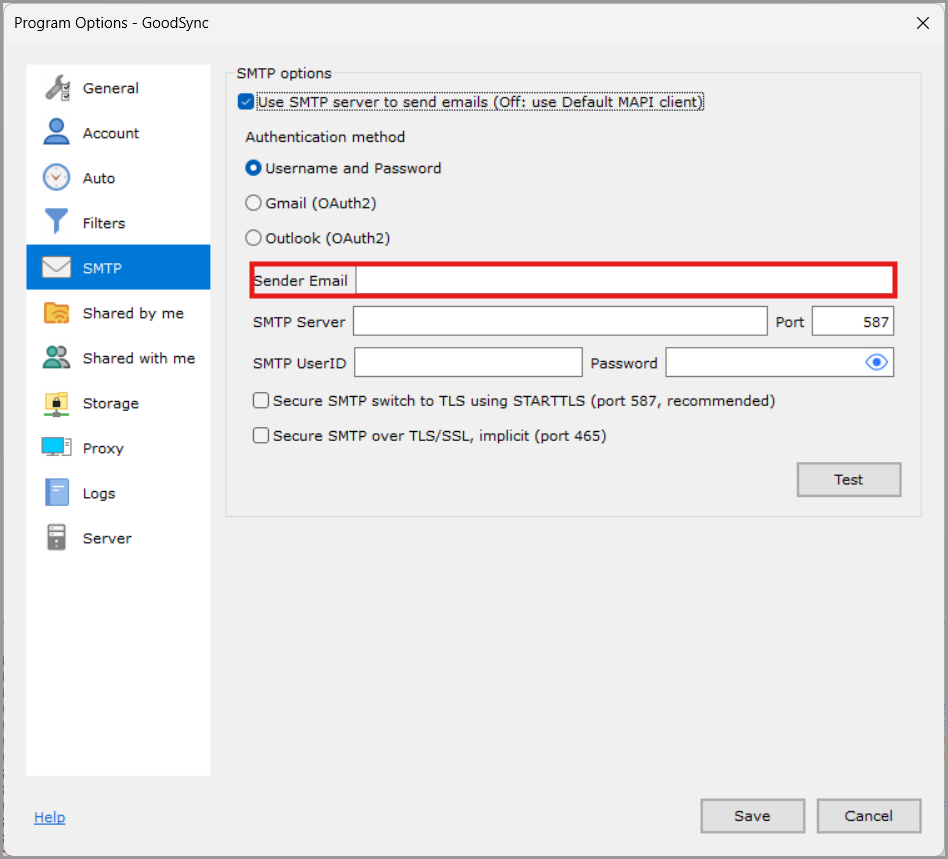Image resolution: width=948 pixels, height=859 pixels.
Task: Select Username and Password authentication
Action: point(253,168)
